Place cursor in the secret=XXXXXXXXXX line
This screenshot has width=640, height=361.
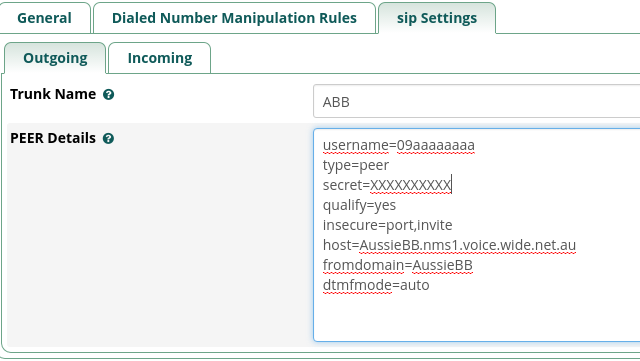click(x=387, y=185)
